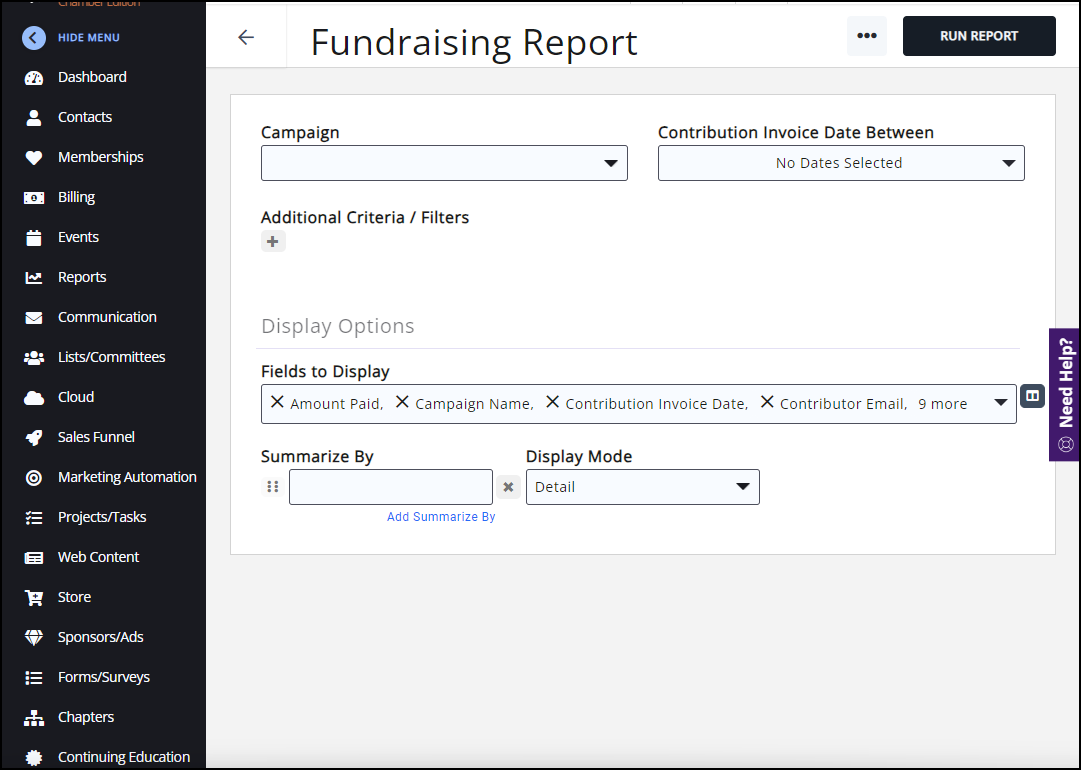Click the Store shopping cart icon
Screen dimensions: 1081x770
click(x=34, y=597)
